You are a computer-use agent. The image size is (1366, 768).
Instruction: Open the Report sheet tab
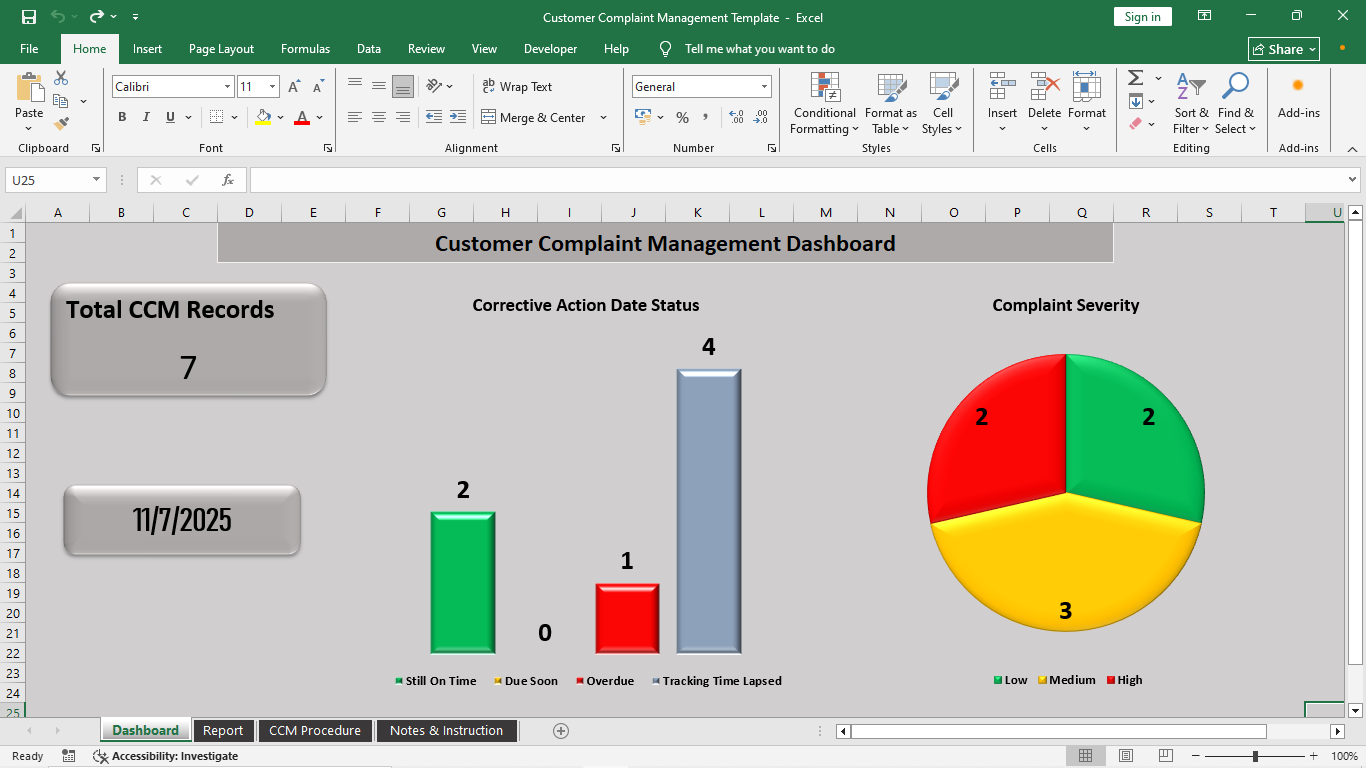point(223,731)
